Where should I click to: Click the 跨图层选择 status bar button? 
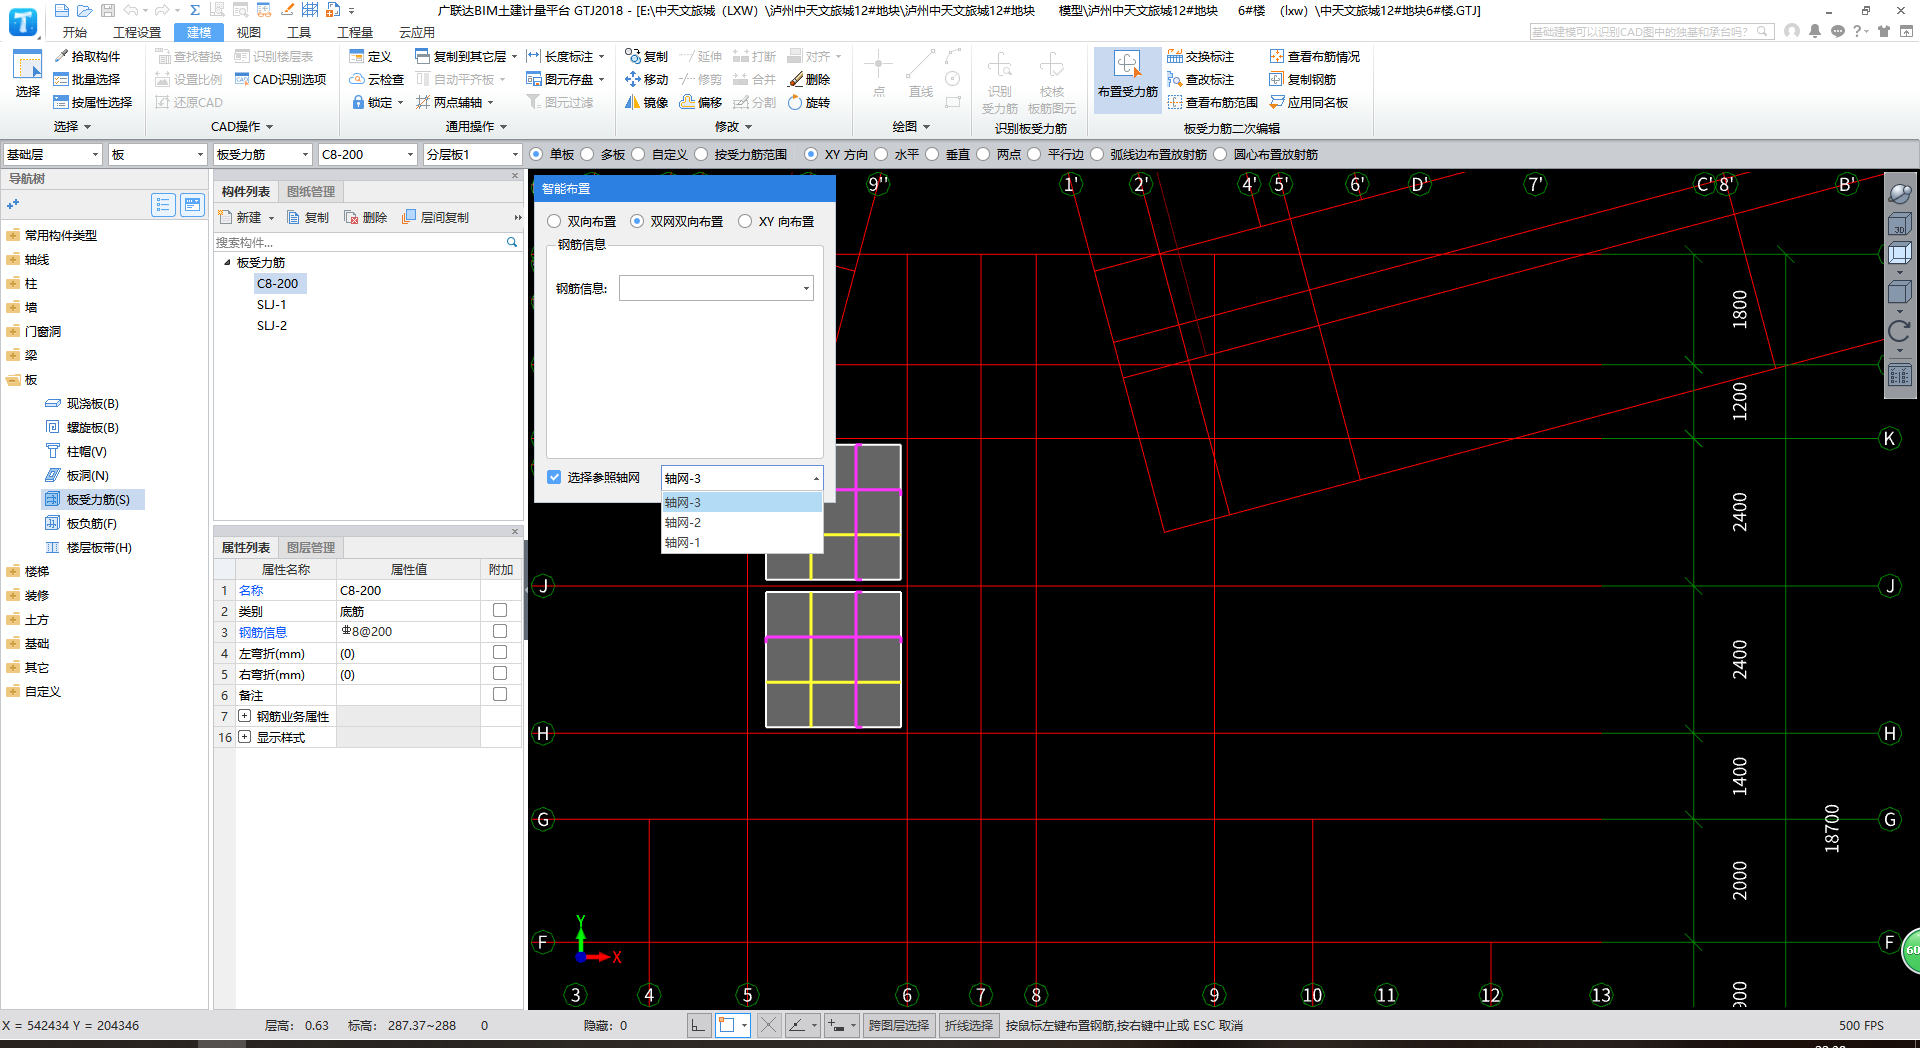(x=898, y=1025)
